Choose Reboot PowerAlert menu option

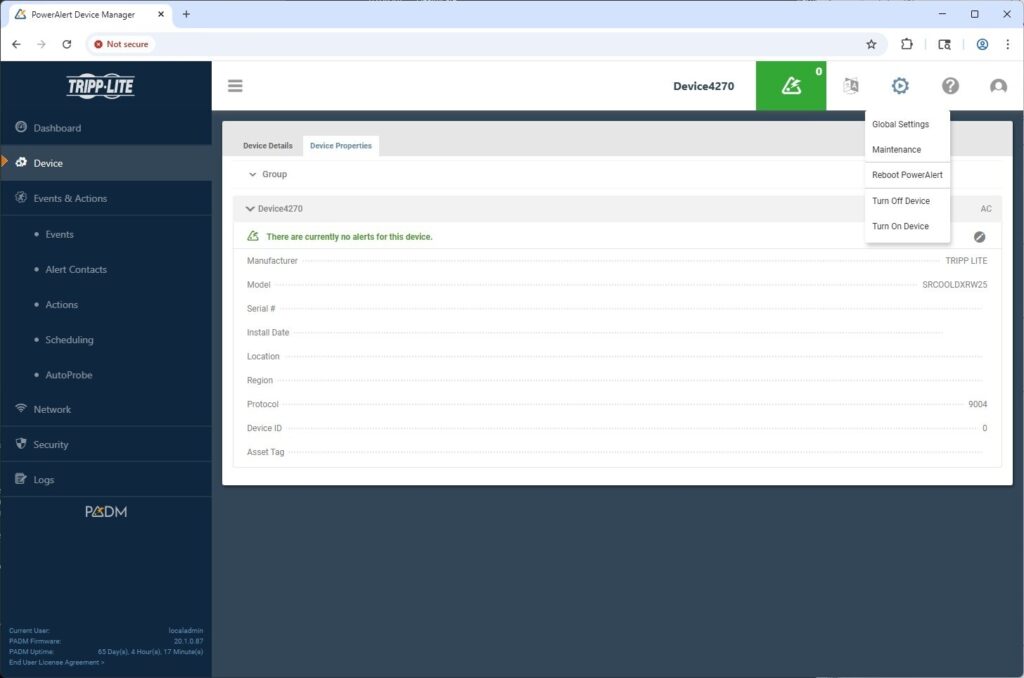[907, 175]
